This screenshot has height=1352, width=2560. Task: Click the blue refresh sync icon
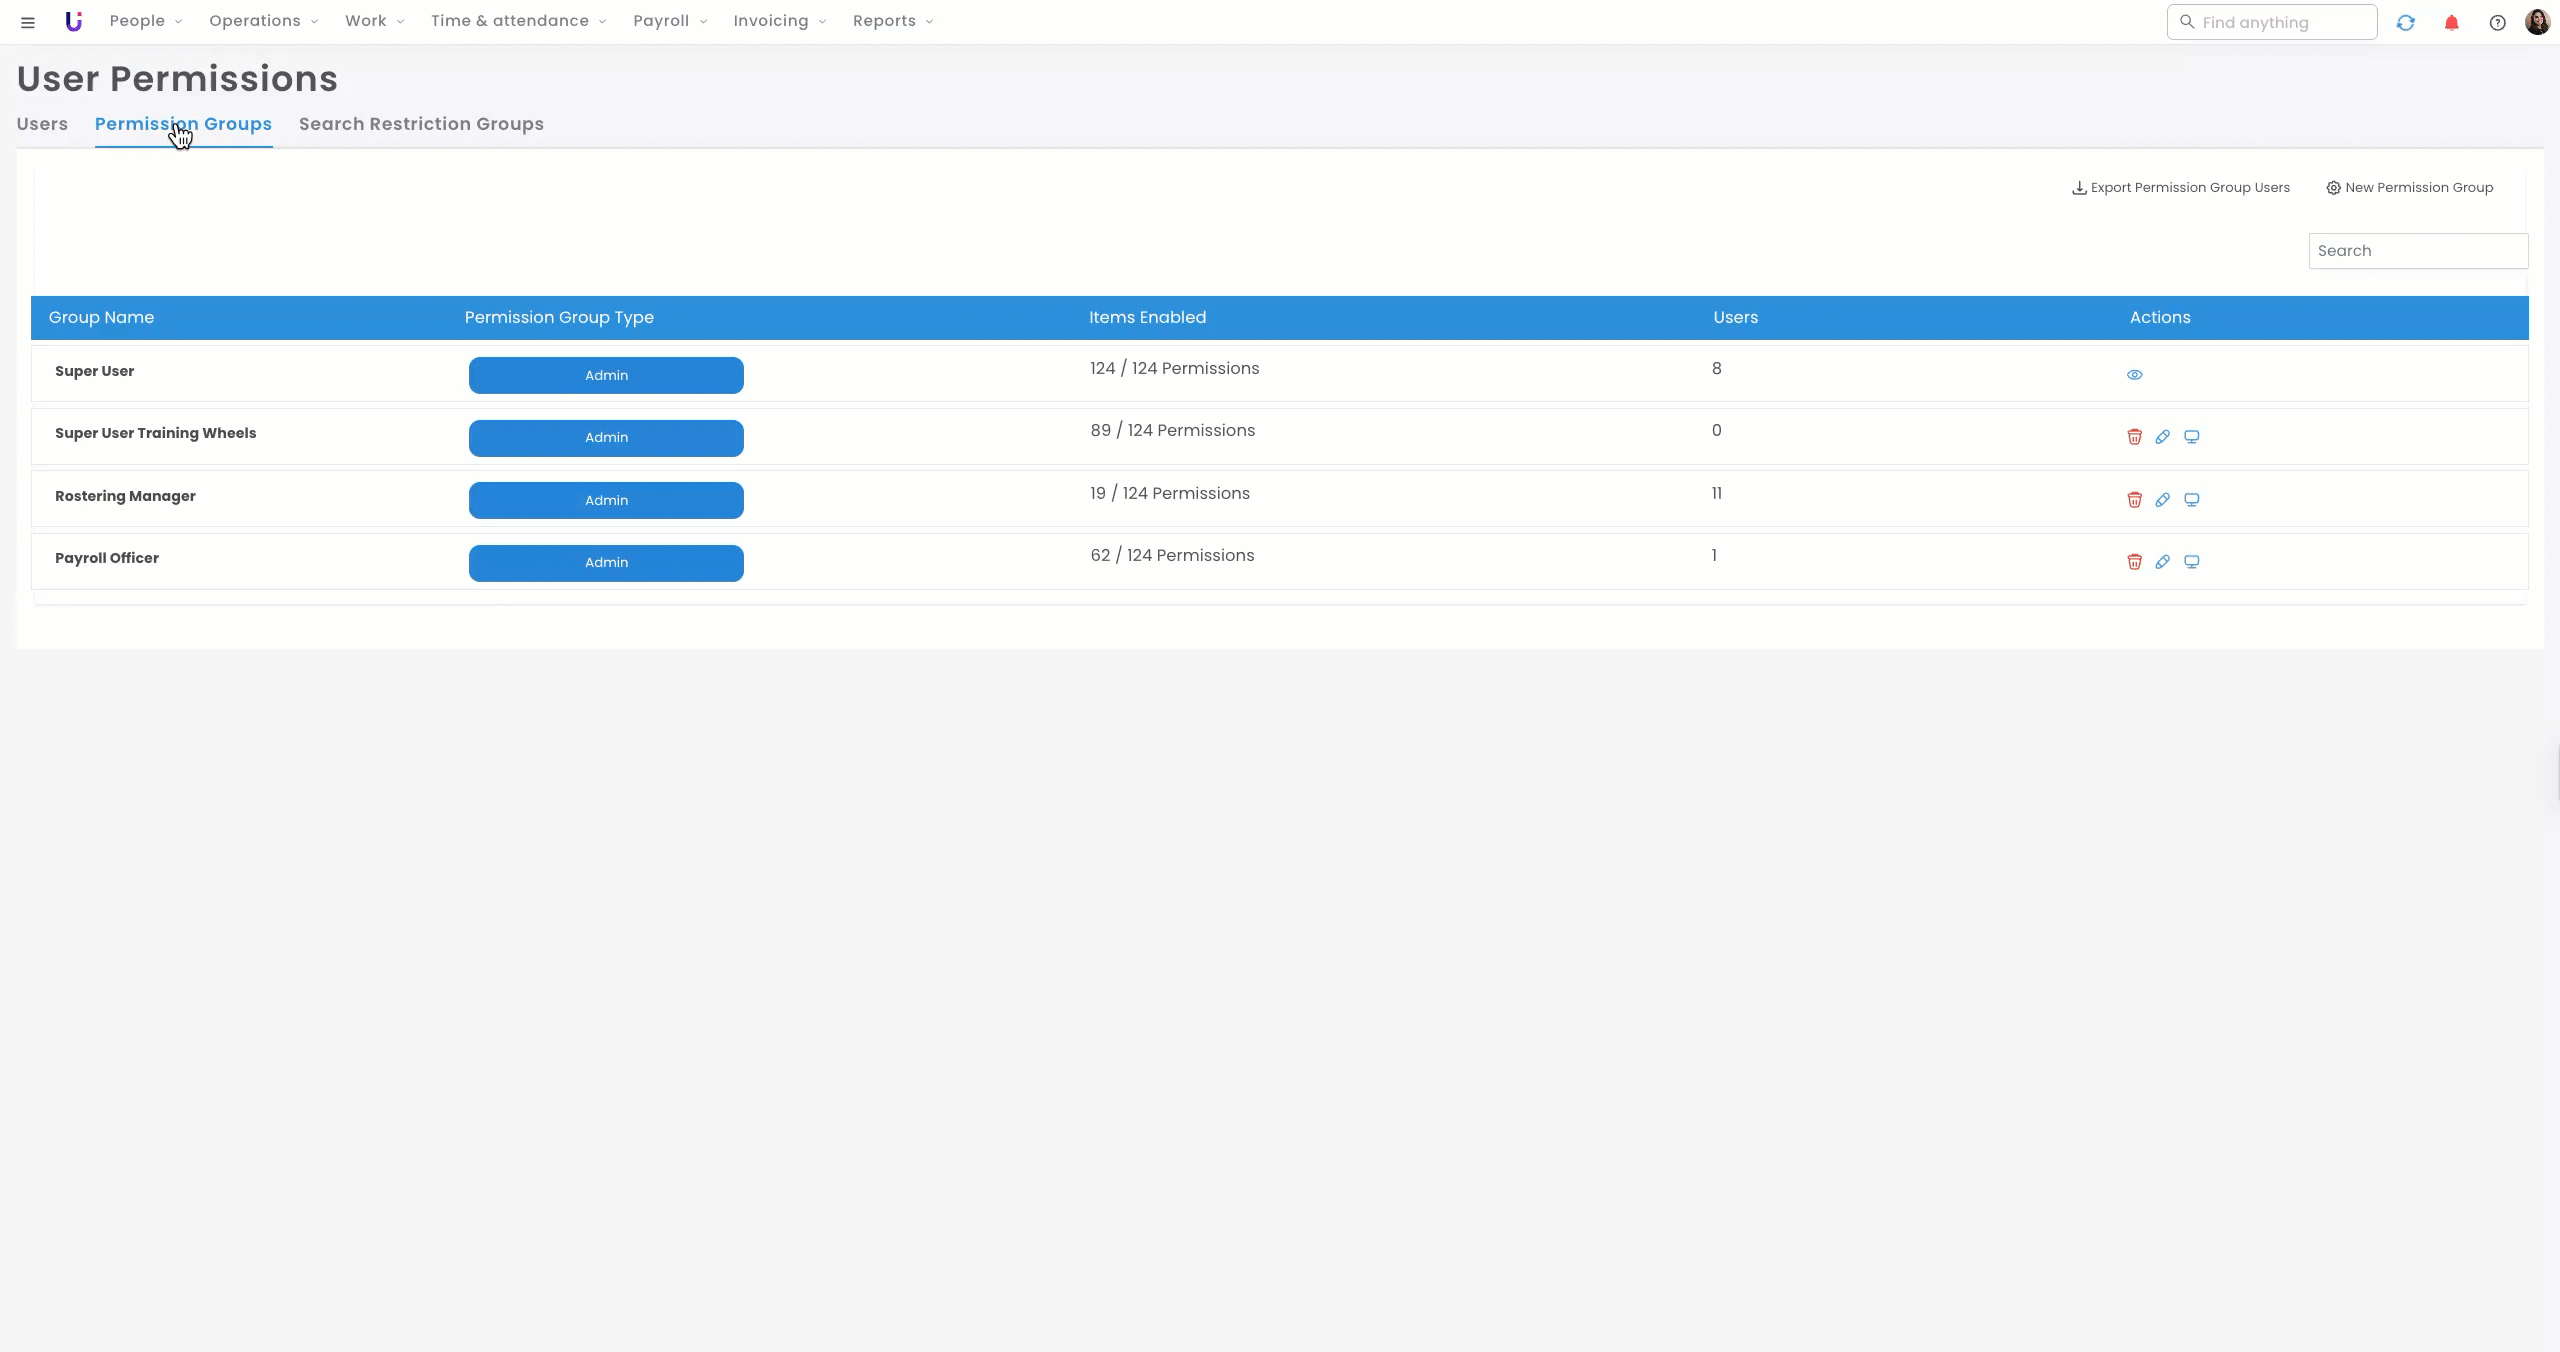pos(2405,22)
